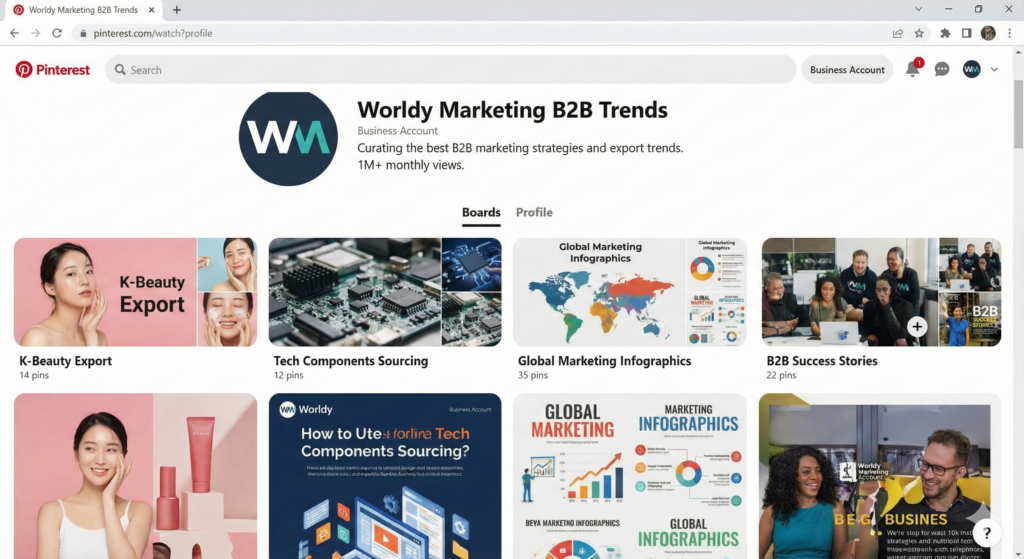Reload the page
Viewport: 1024px width, 559px height.
point(57,33)
